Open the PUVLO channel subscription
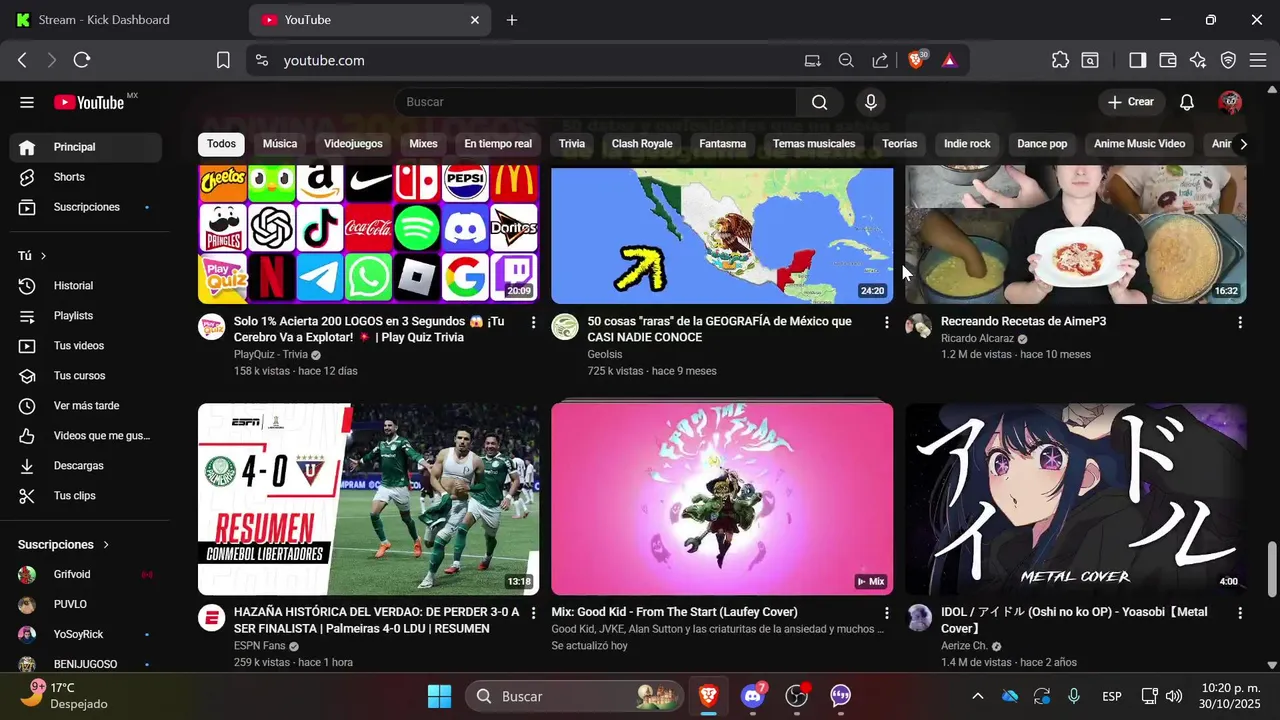The image size is (1280, 720). [x=86, y=605]
